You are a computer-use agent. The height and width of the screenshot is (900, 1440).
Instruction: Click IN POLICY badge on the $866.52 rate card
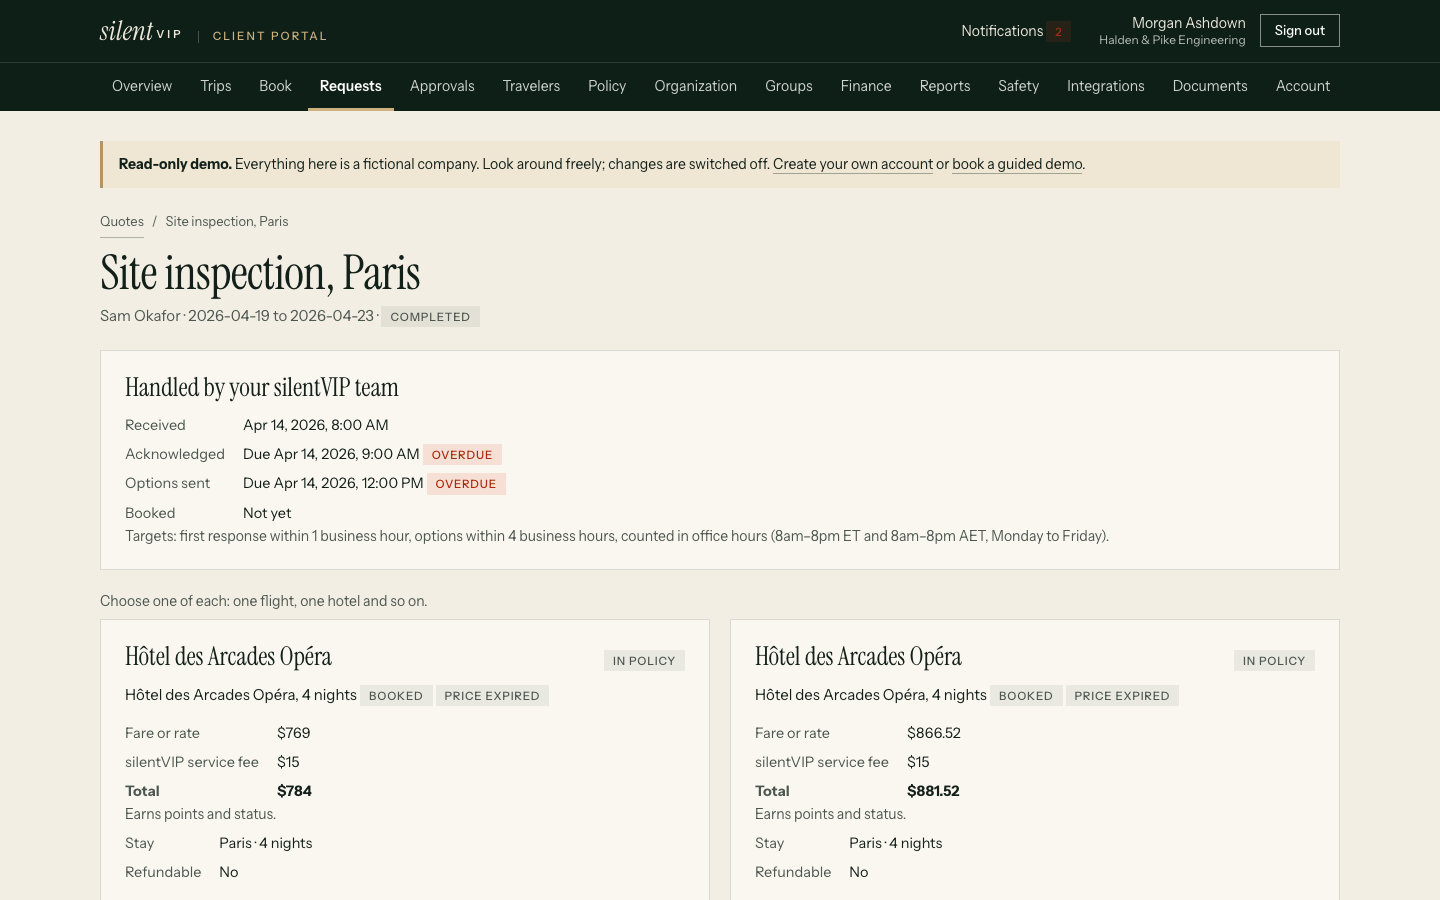click(1274, 660)
